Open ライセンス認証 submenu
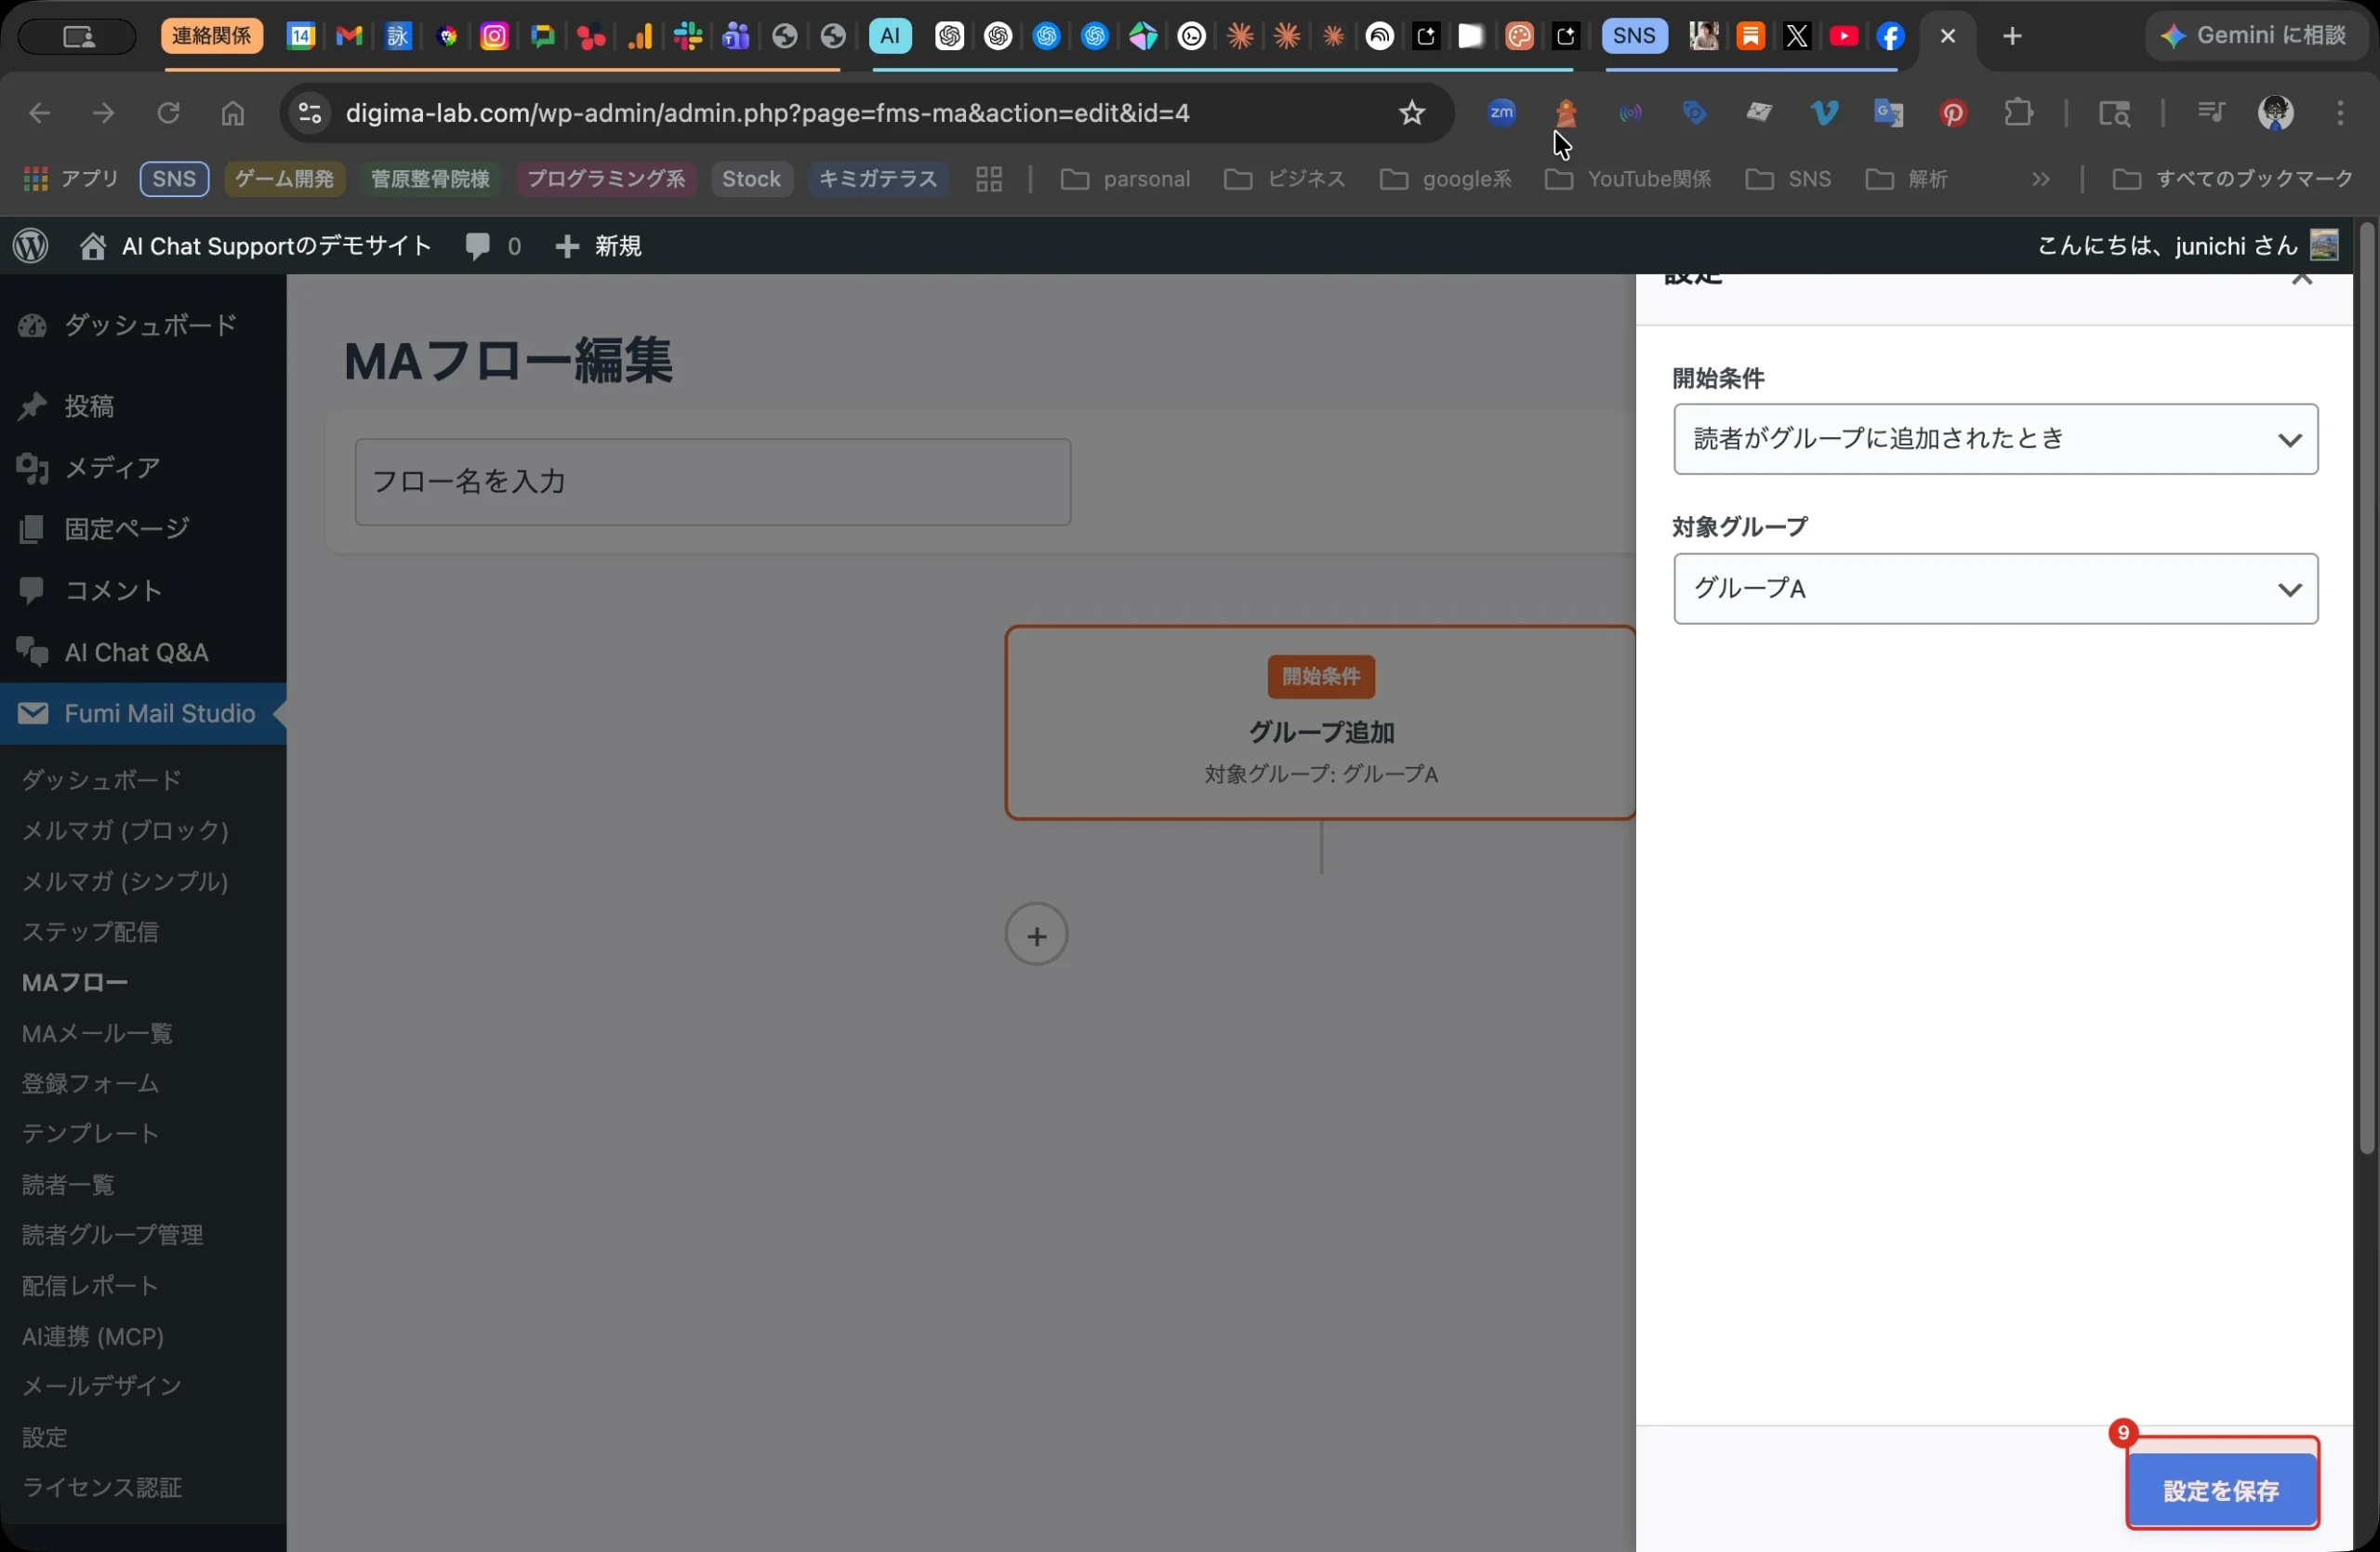This screenshot has height=1552, width=2380. click(x=101, y=1487)
